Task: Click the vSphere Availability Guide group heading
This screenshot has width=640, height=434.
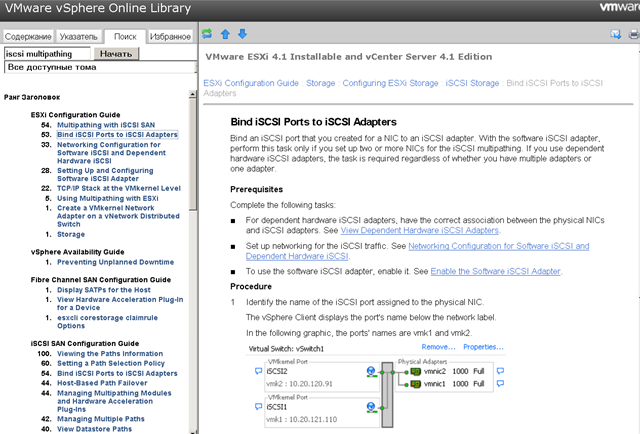Action: pyautogui.click(x=78, y=252)
